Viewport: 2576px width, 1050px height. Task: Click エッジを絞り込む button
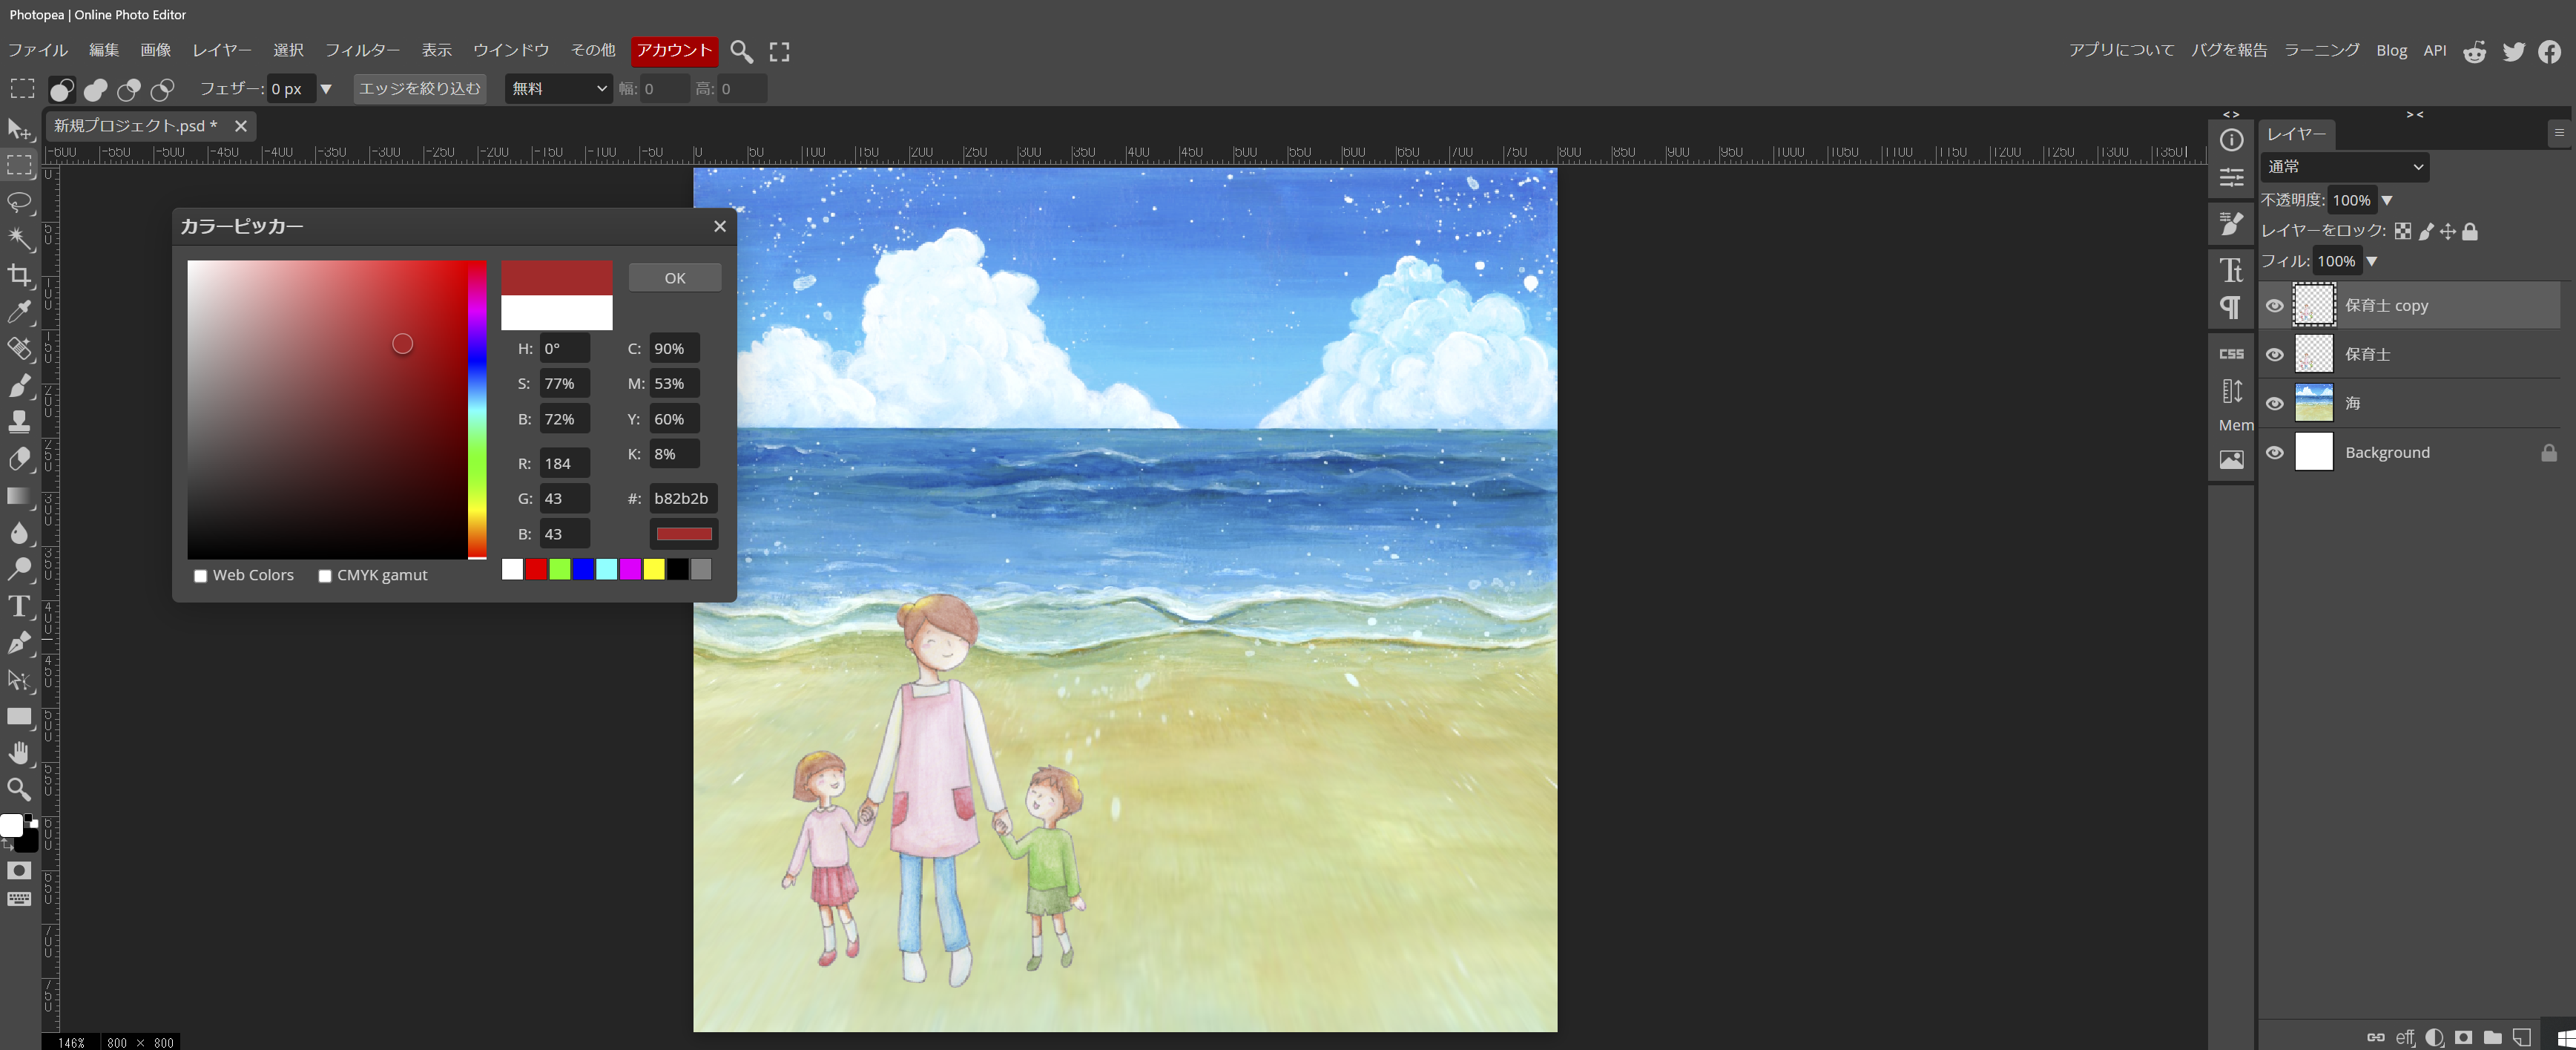click(420, 89)
